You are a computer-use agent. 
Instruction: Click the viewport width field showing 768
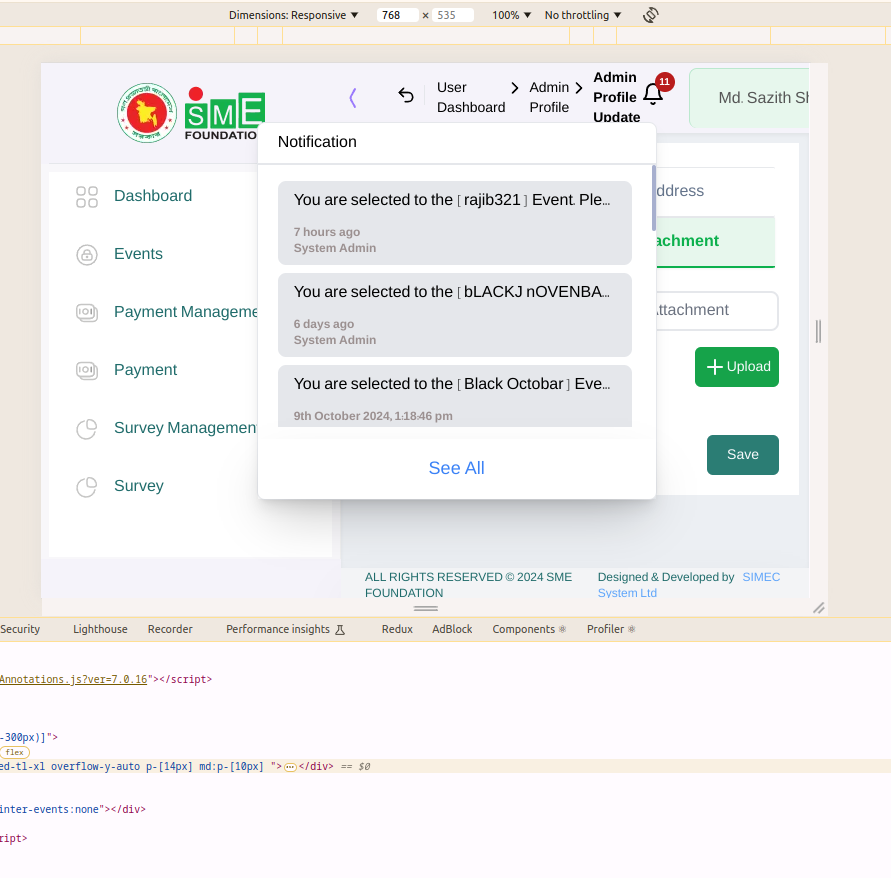(397, 15)
